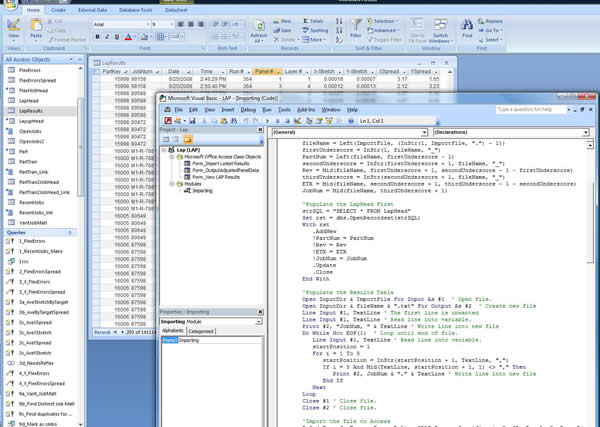Screen dimensions: 600x427
Task: Click the Design Mode icon in VBA toolbar
Action: tap(297, 121)
